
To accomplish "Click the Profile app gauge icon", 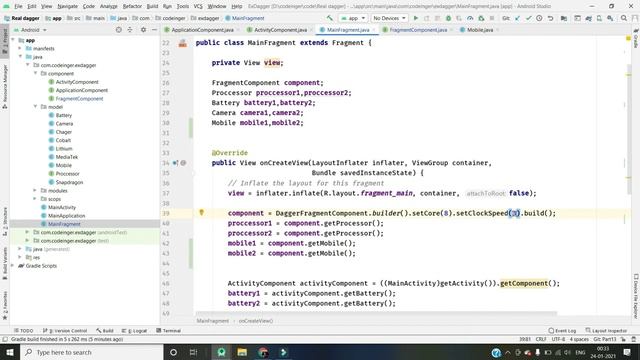I will click(470, 18).
